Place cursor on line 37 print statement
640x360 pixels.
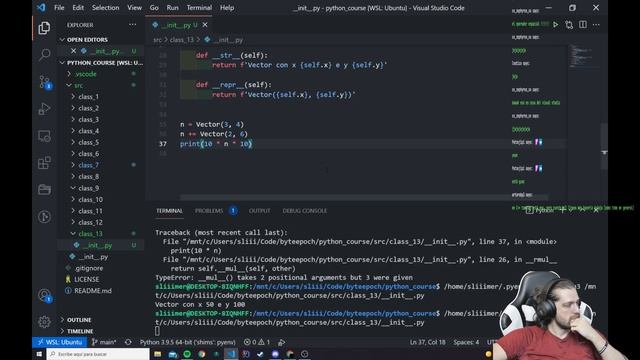pyautogui.click(x=216, y=144)
